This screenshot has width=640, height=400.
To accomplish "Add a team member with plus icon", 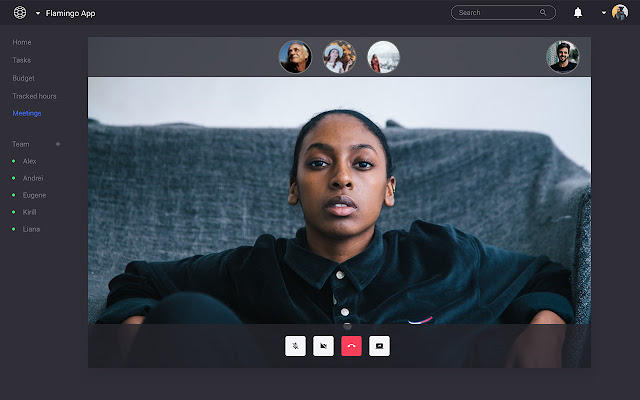I will [58, 144].
